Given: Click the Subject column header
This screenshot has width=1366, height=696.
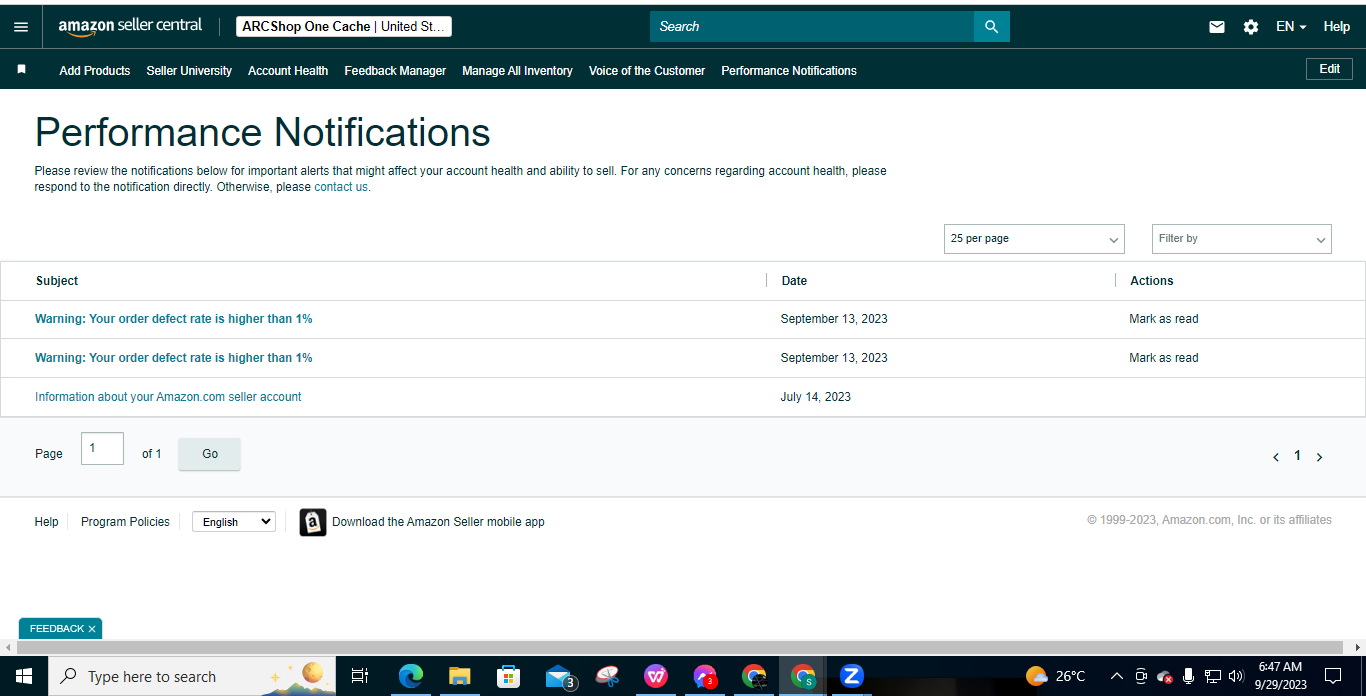Looking at the screenshot, I should [x=57, y=281].
